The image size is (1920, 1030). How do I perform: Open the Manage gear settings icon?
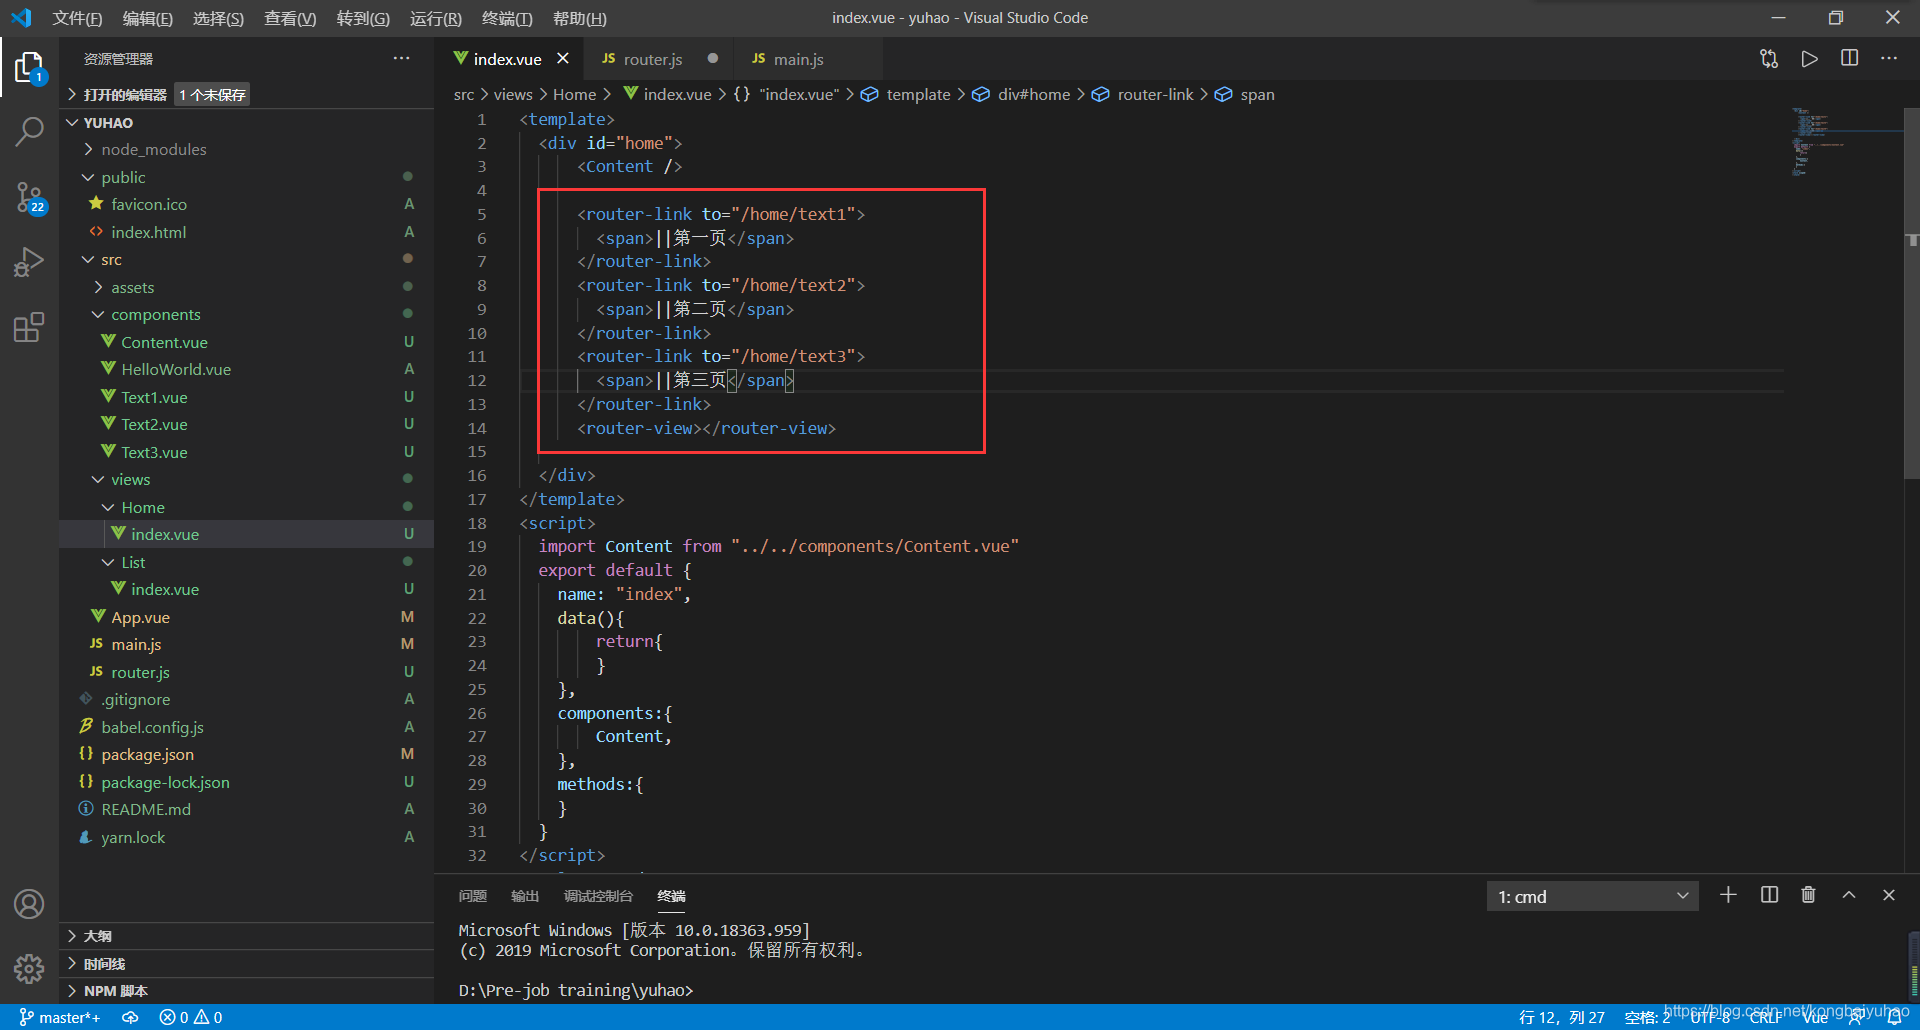coord(29,968)
